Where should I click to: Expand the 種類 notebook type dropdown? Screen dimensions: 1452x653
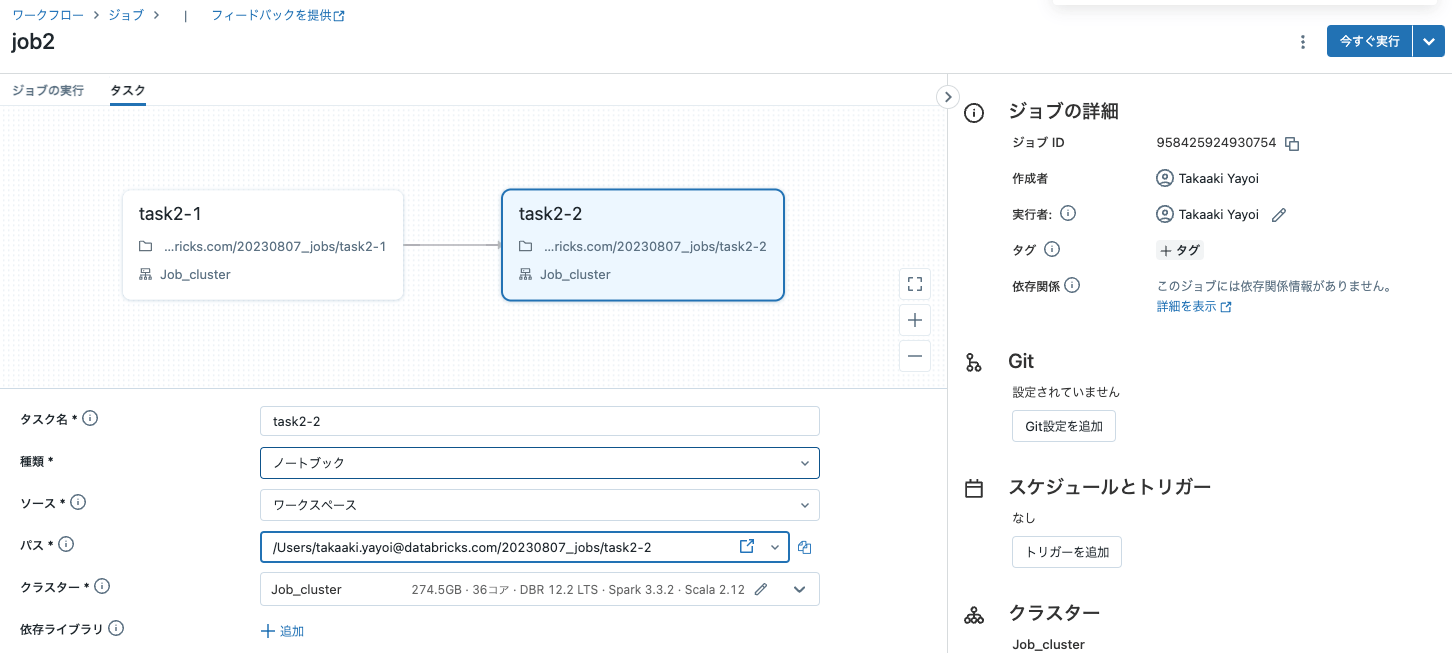(x=539, y=463)
